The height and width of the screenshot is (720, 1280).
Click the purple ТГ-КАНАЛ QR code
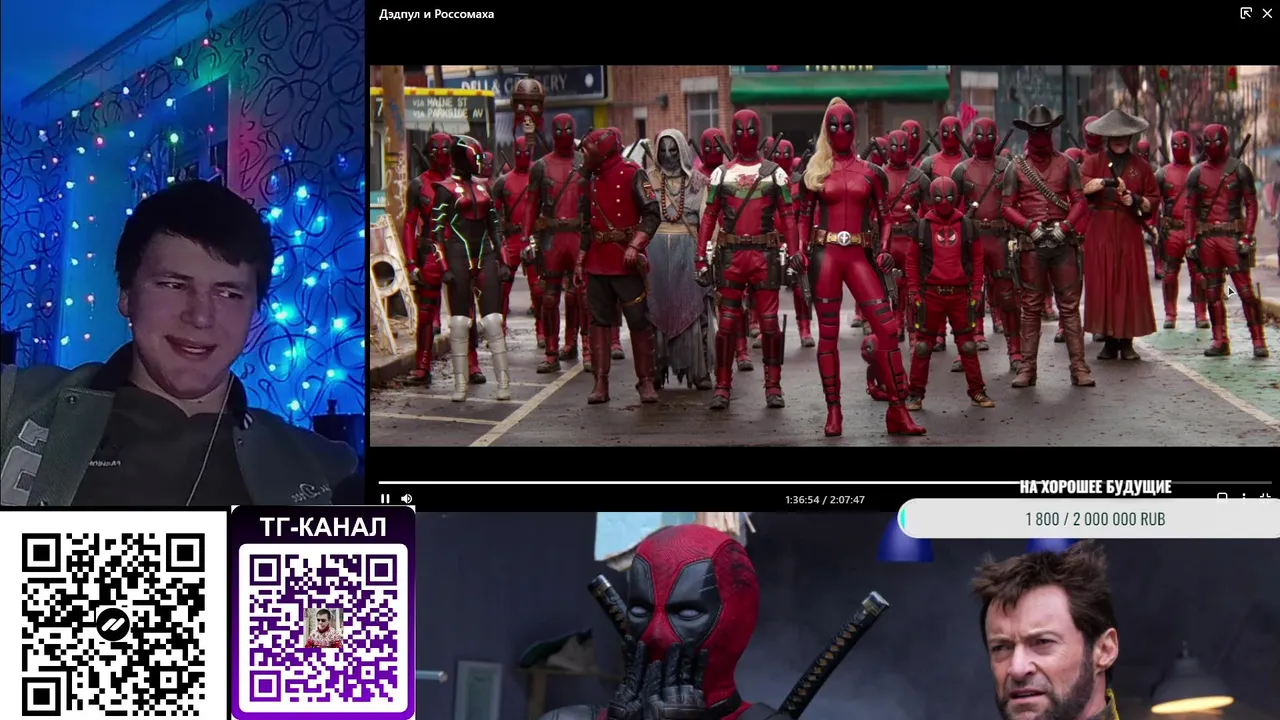323,629
